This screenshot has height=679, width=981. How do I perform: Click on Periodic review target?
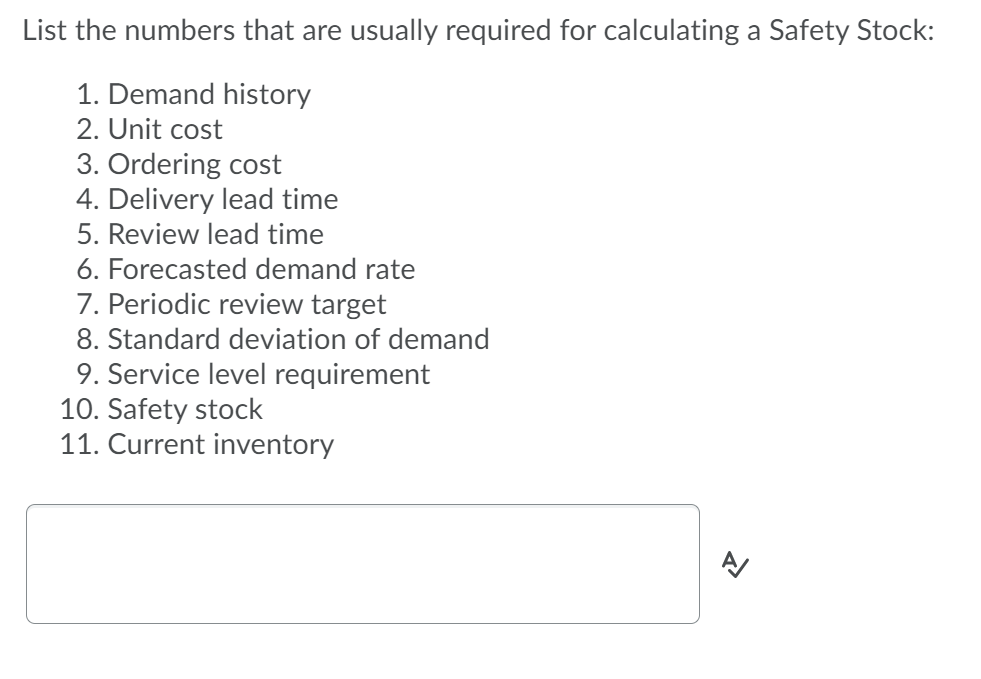(x=246, y=304)
